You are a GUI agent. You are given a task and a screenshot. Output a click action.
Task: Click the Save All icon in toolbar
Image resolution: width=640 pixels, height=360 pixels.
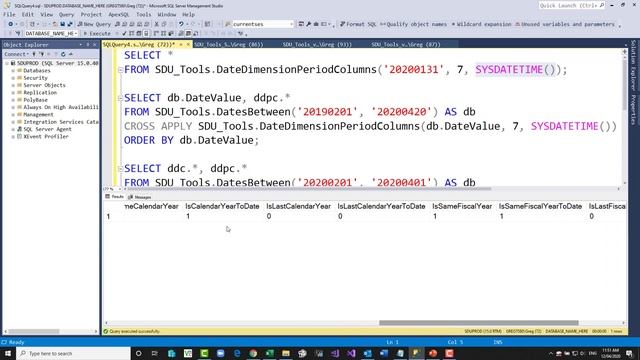click(x=70, y=24)
